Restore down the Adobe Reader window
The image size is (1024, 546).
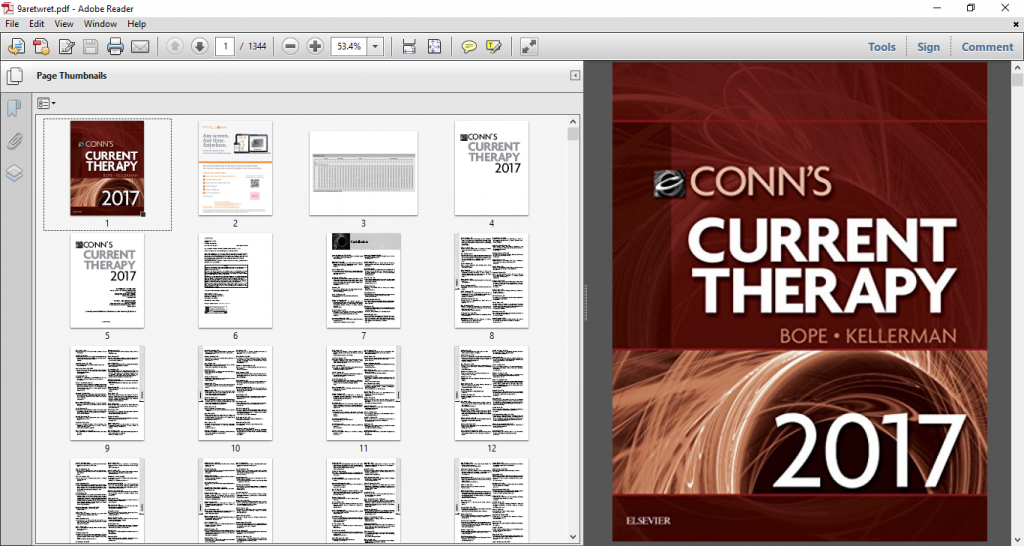[970, 8]
